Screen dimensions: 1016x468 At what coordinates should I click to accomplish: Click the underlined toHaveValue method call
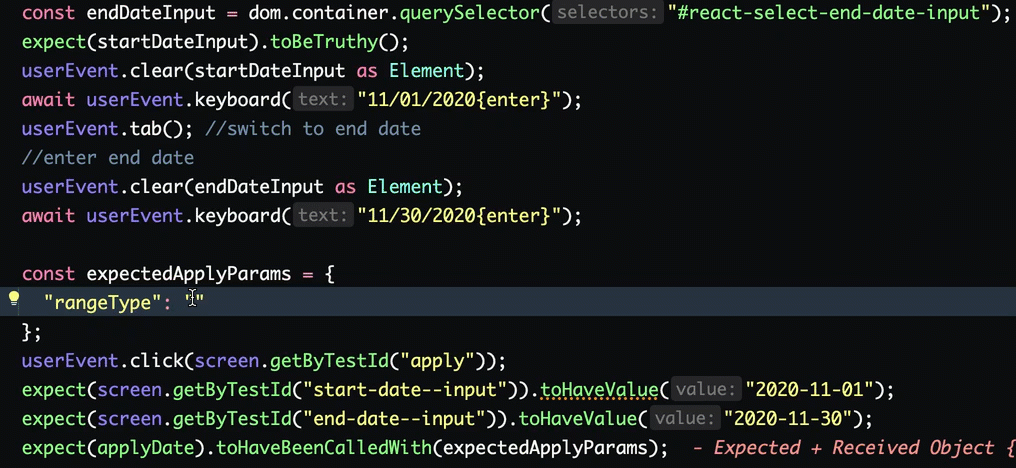[600, 390]
